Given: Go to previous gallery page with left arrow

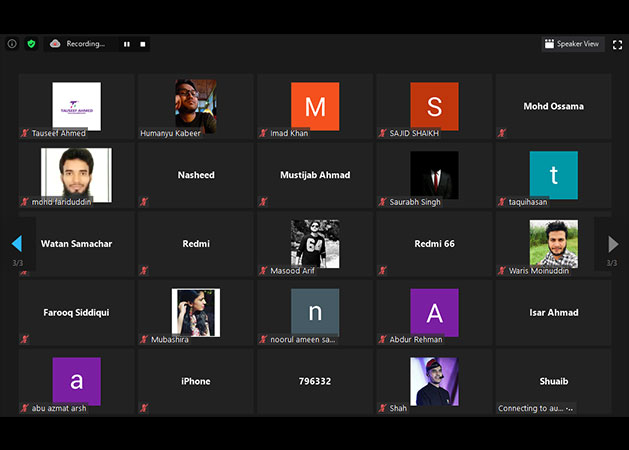Looking at the screenshot, I should pyautogui.click(x=17, y=244).
